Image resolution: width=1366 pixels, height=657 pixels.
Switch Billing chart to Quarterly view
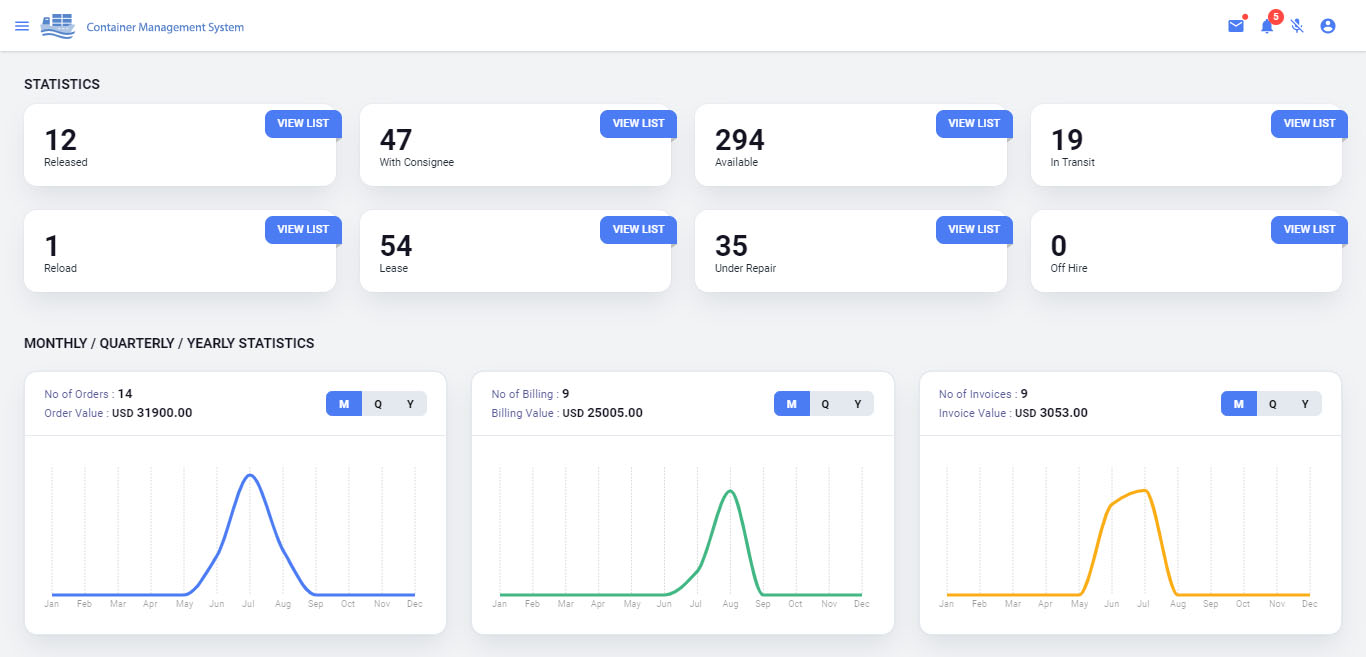(825, 404)
